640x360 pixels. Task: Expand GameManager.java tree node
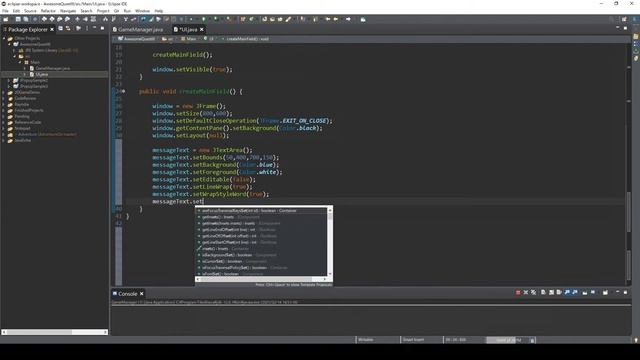pos(25,68)
